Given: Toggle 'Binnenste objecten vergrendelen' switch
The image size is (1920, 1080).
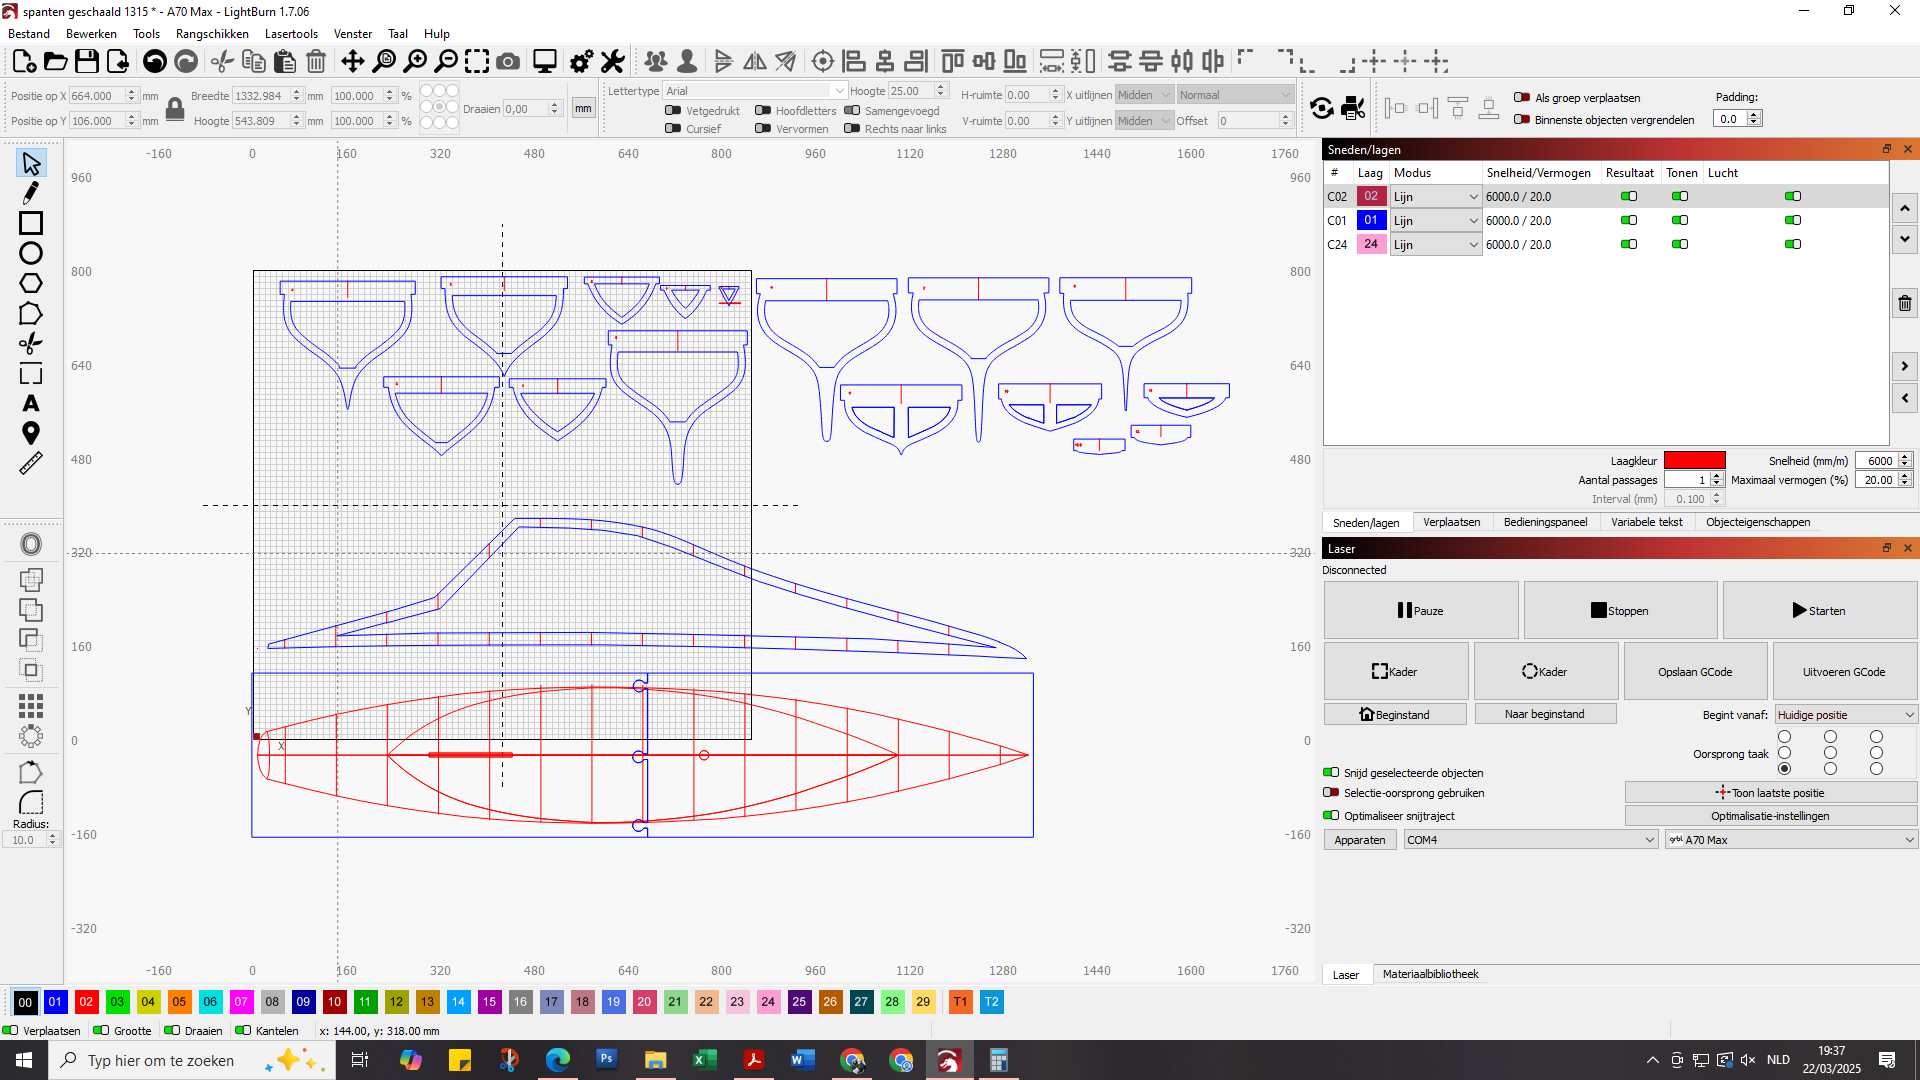Looking at the screenshot, I should [x=1522, y=119].
